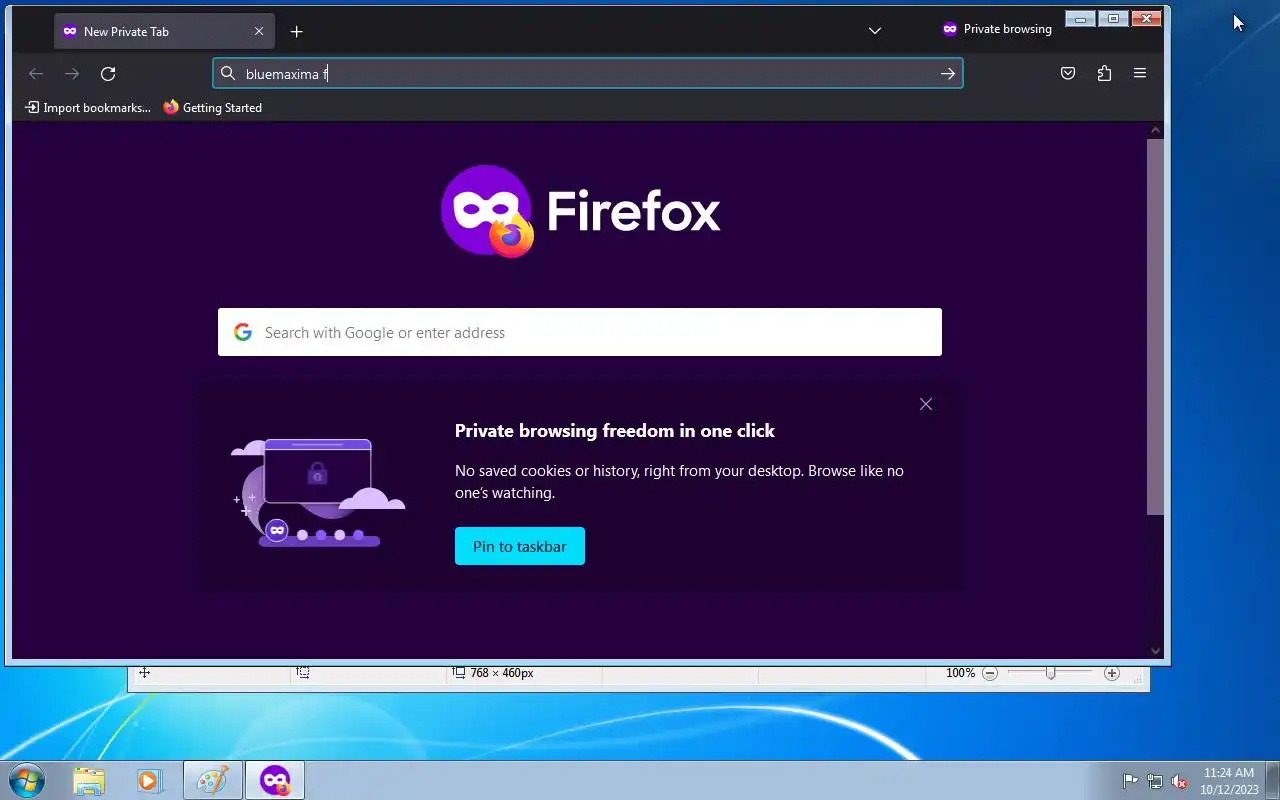Click the Google logo in the search box

click(243, 332)
